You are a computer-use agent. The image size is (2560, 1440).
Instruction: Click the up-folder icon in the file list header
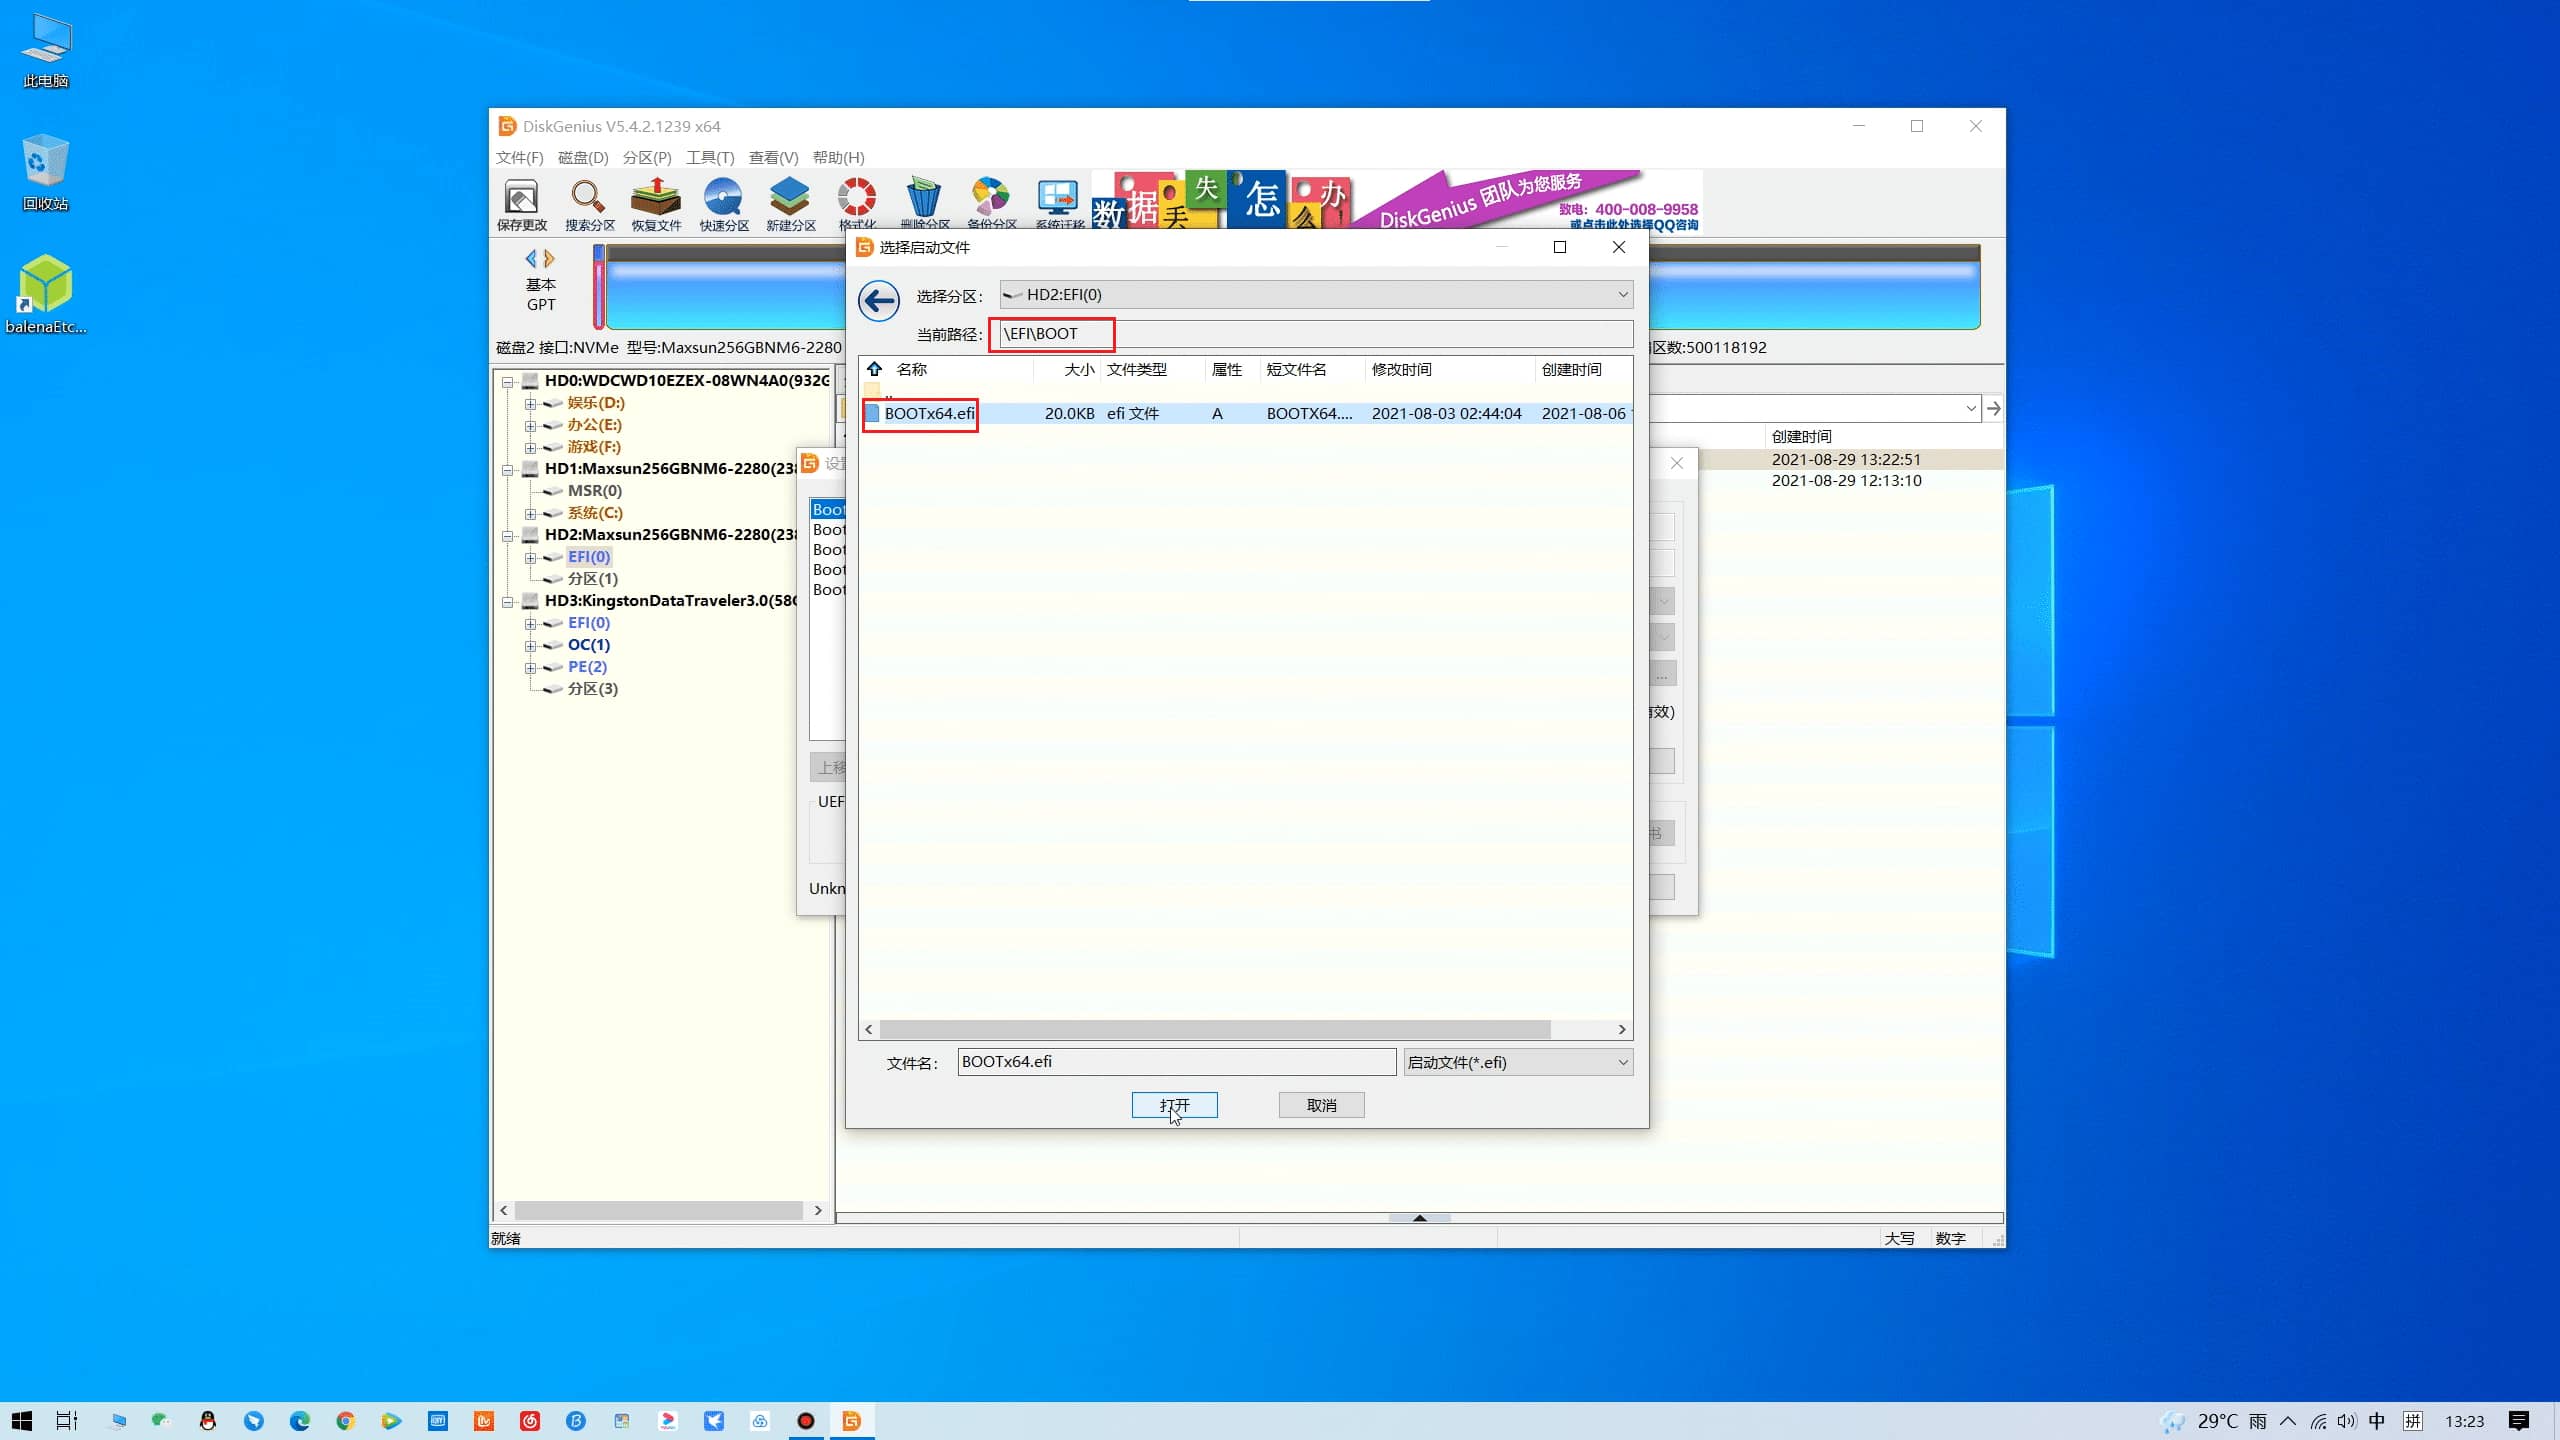[874, 369]
